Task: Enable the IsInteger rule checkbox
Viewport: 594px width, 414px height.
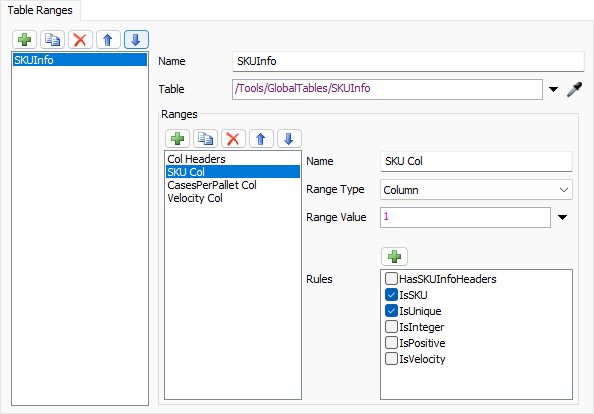Action: (391, 327)
